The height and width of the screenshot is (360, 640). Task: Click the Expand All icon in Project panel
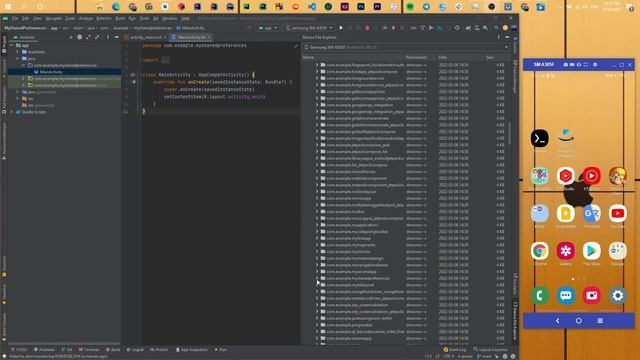88,37
